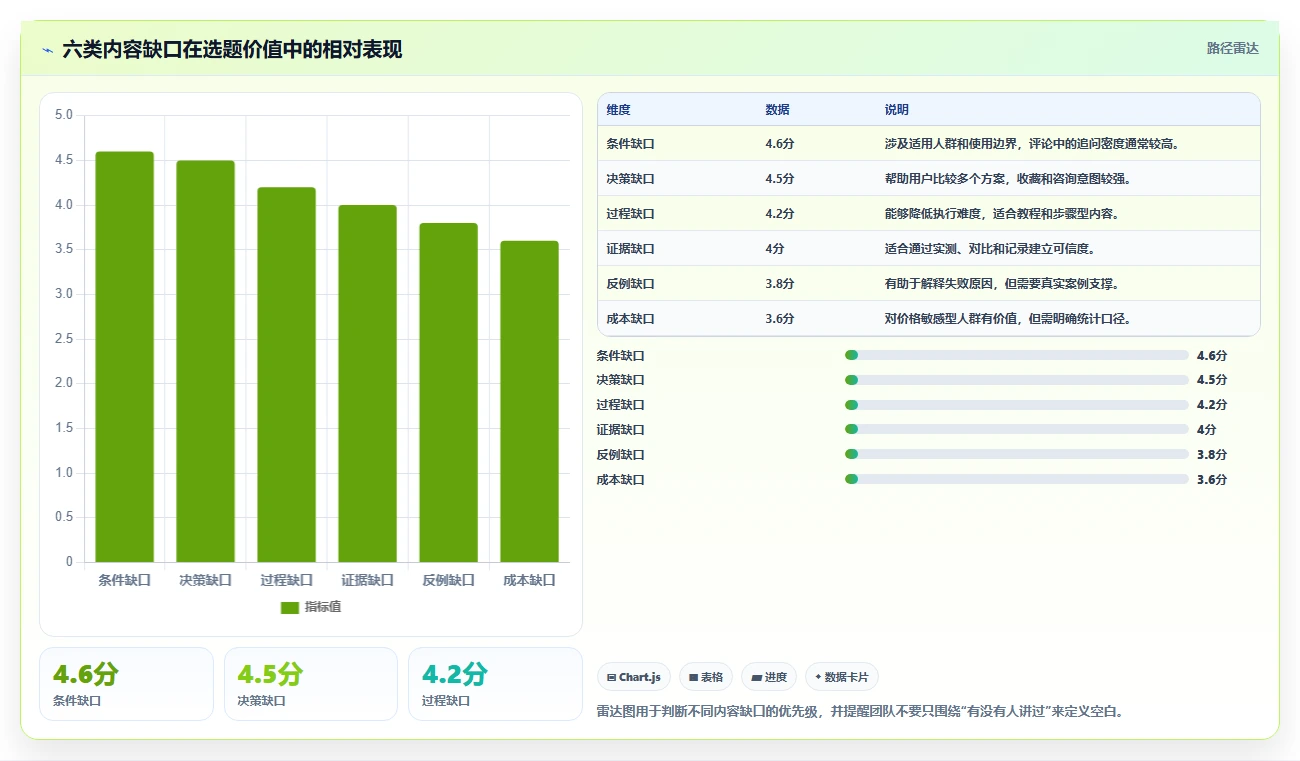This screenshot has height=761, width=1300.
Task: Click the 4.6分 value beside progress list
Action: [x=1212, y=355]
